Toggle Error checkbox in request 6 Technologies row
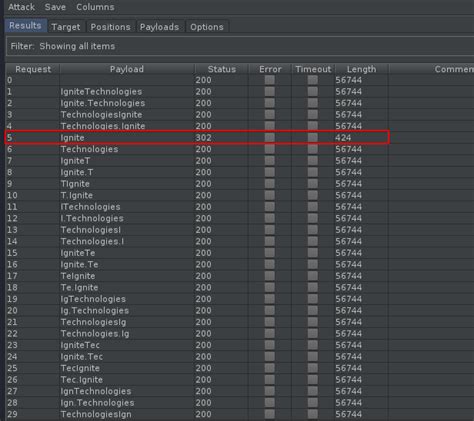Image resolution: width=474 pixels, height=421 pixels. 270,149
